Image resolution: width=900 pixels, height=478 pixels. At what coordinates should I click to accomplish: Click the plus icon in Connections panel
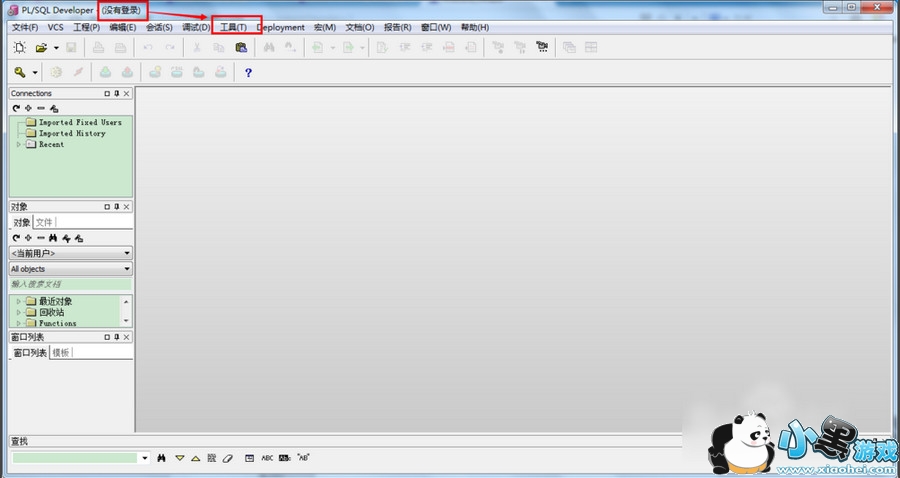[x=28, y=108]
